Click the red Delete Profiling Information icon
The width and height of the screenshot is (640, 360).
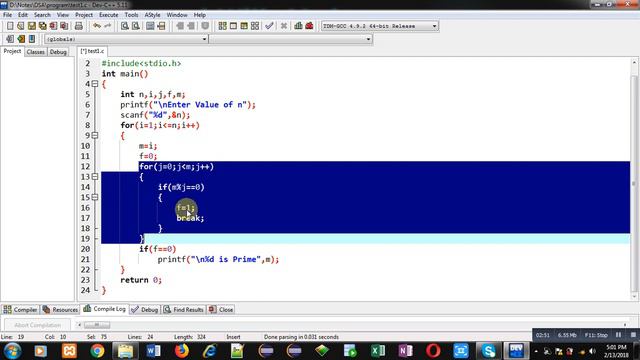[x=309, y=26]
